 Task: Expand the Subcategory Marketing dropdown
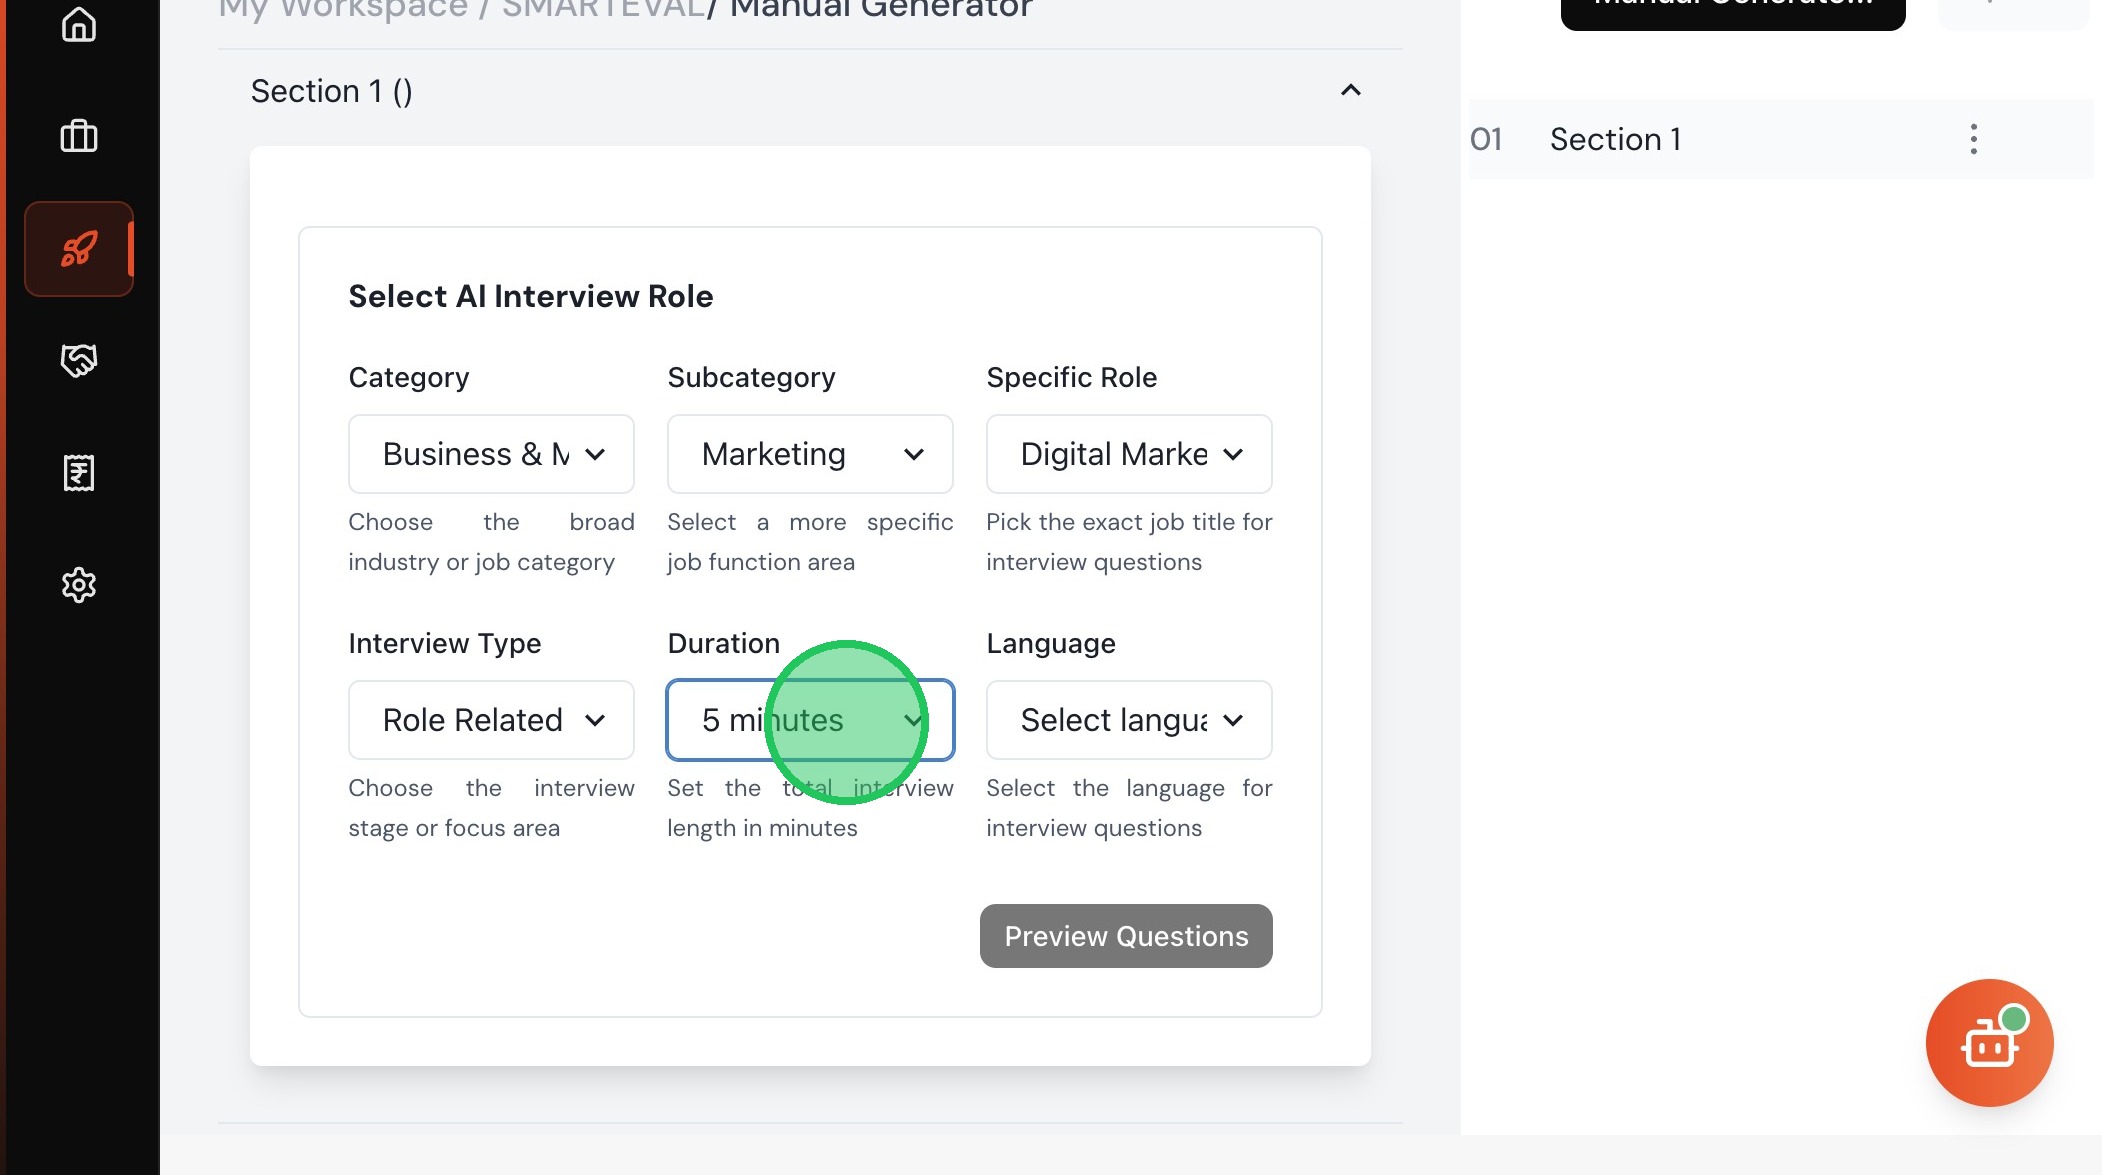coord(810,454)
